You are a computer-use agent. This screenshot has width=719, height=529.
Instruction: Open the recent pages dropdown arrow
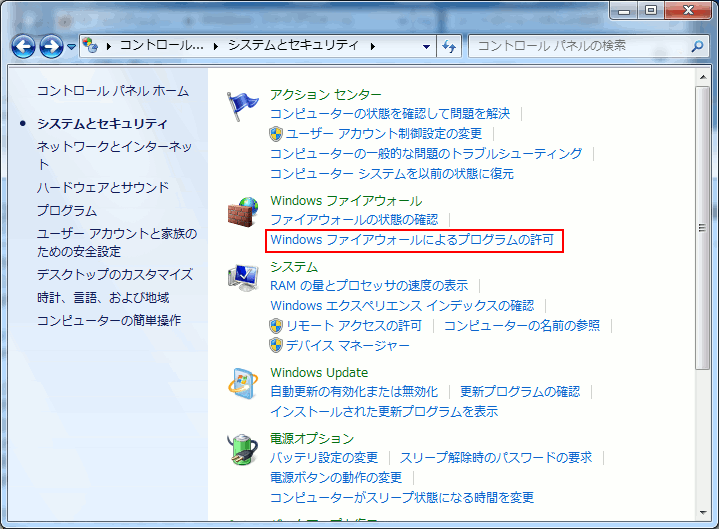(71, 47)
